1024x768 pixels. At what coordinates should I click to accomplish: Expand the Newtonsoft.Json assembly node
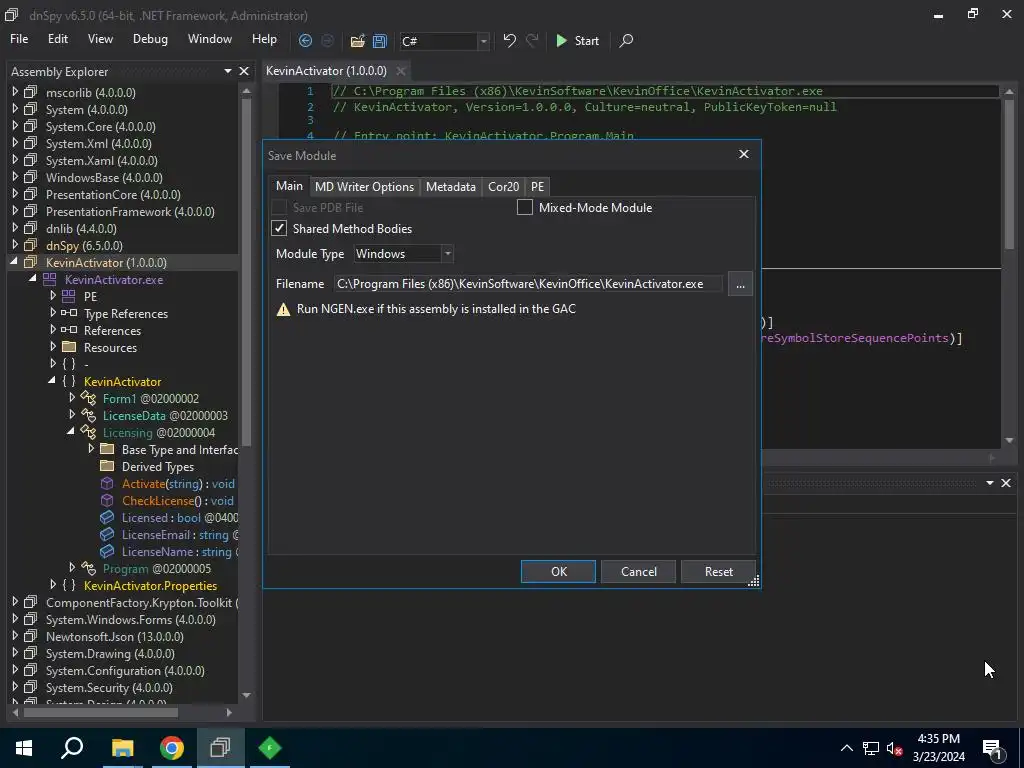tap(15, 635)
